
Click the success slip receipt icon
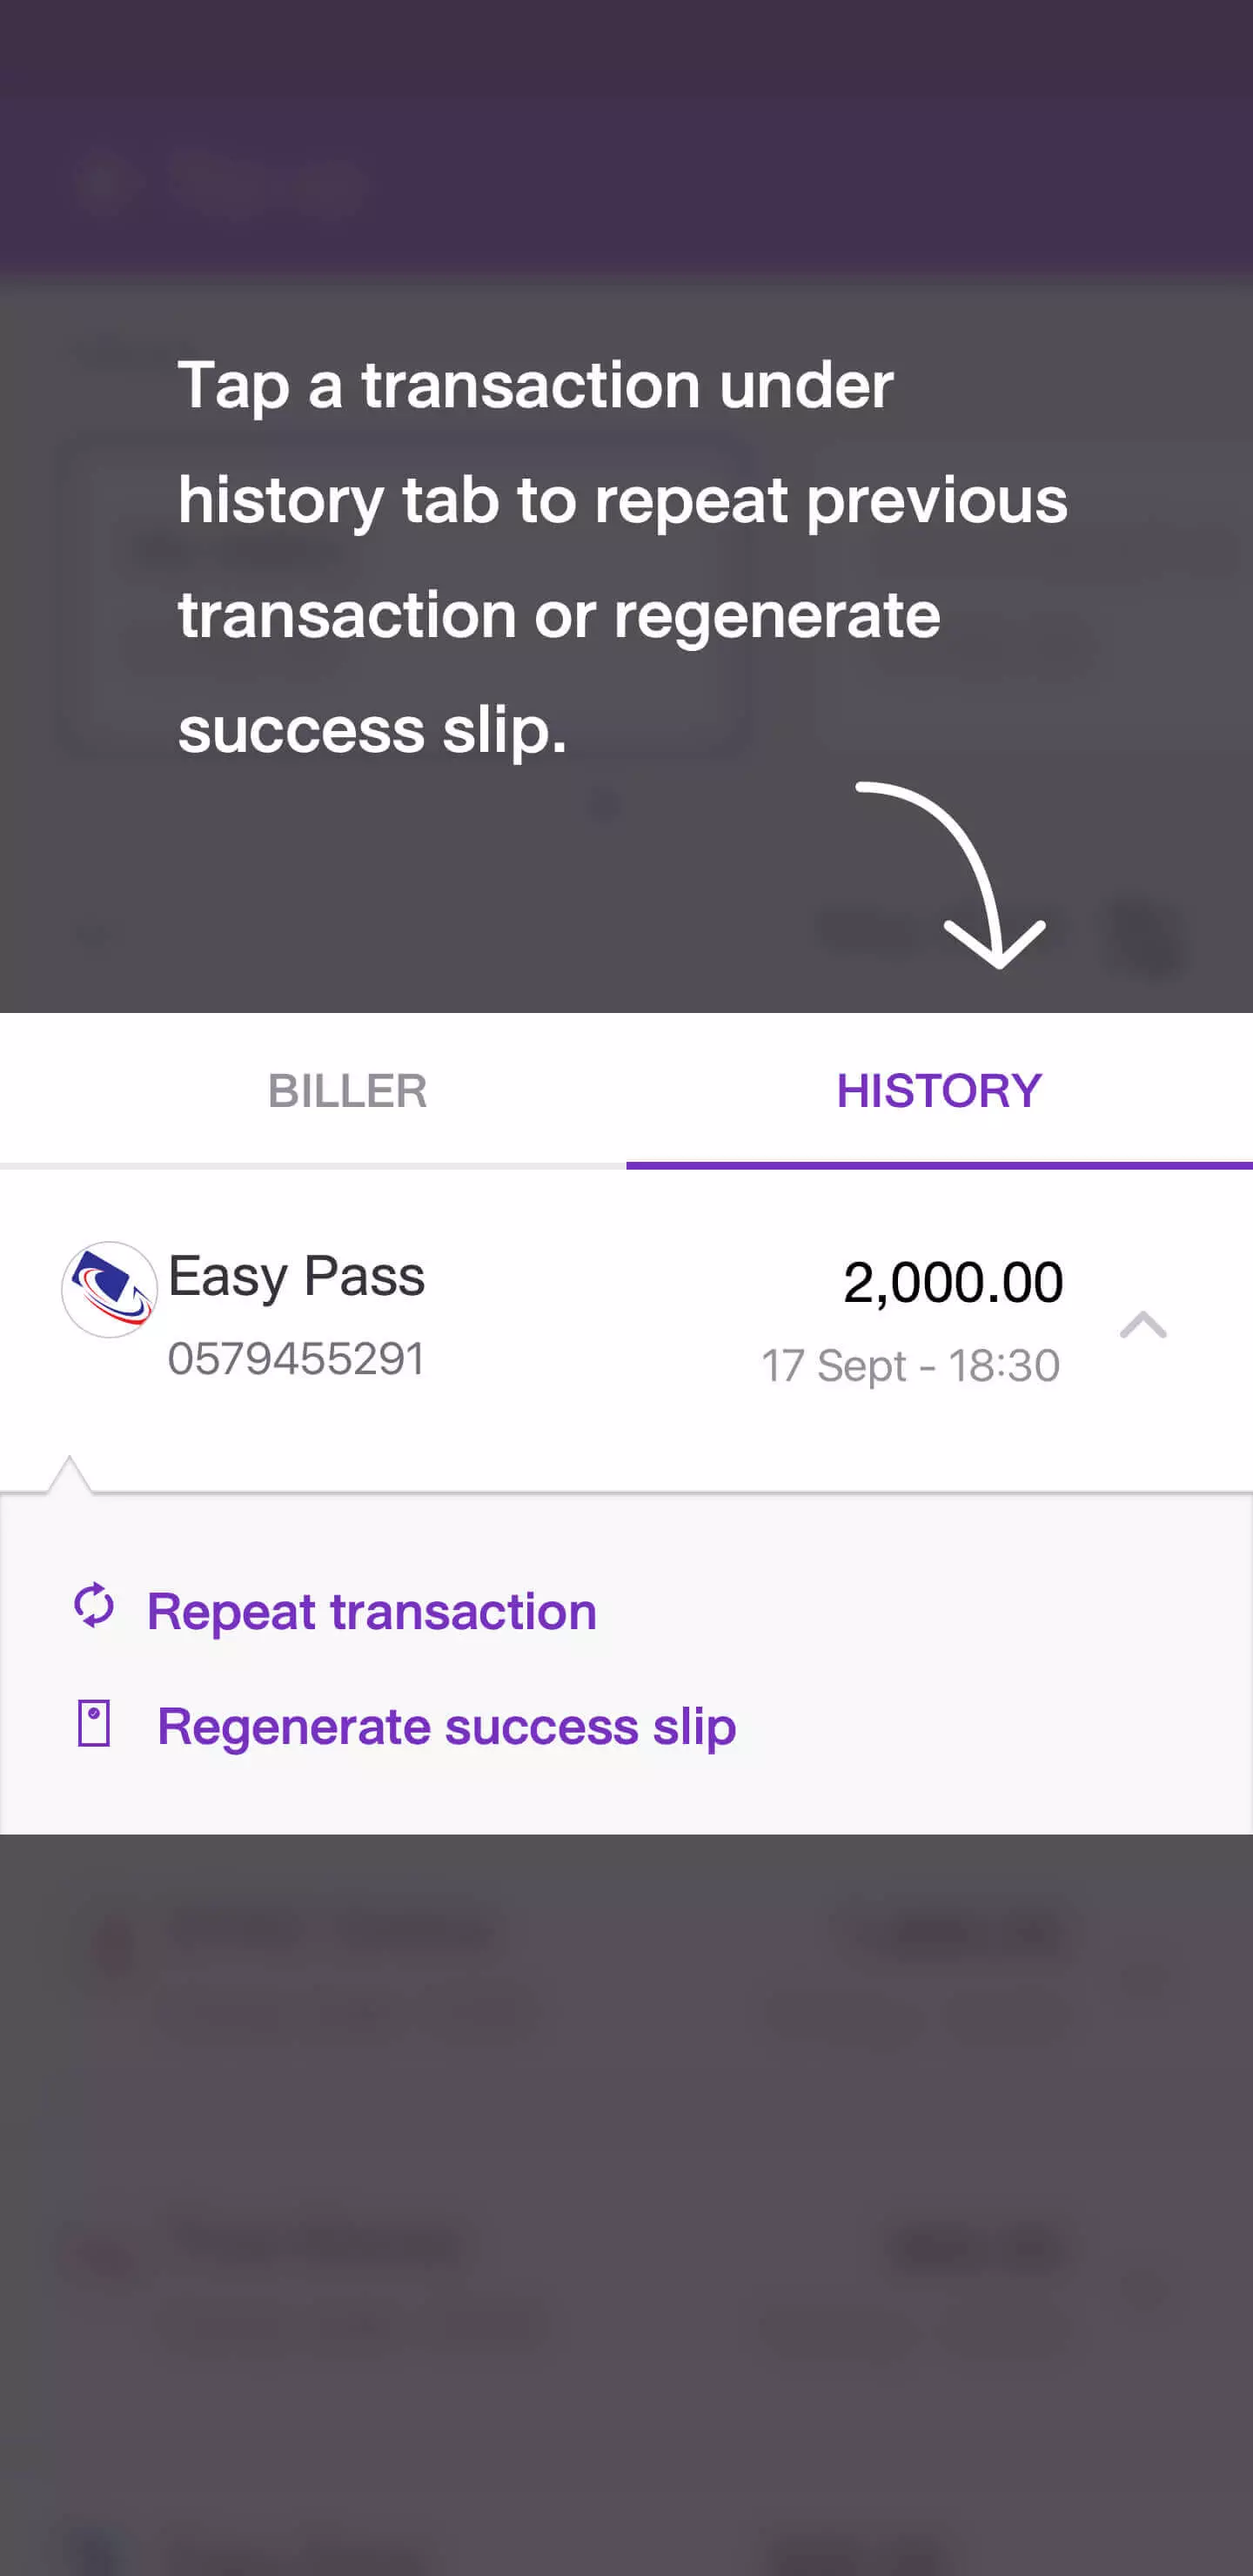(94, 1723)
